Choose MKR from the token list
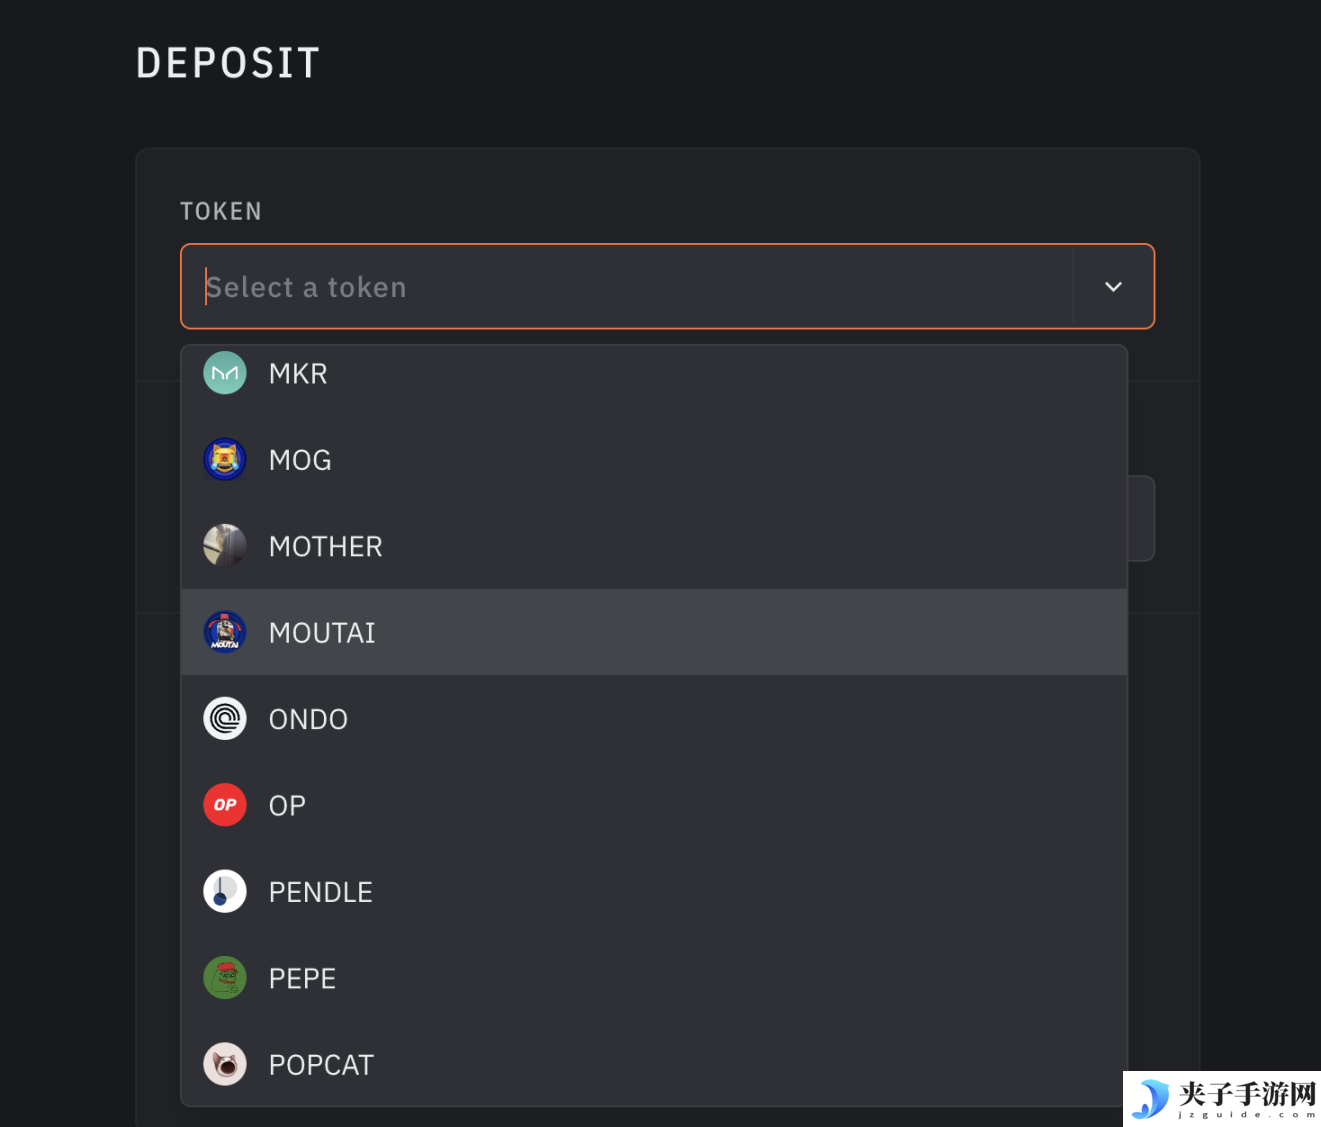1321x1127 pixels. tap(654, 373)
